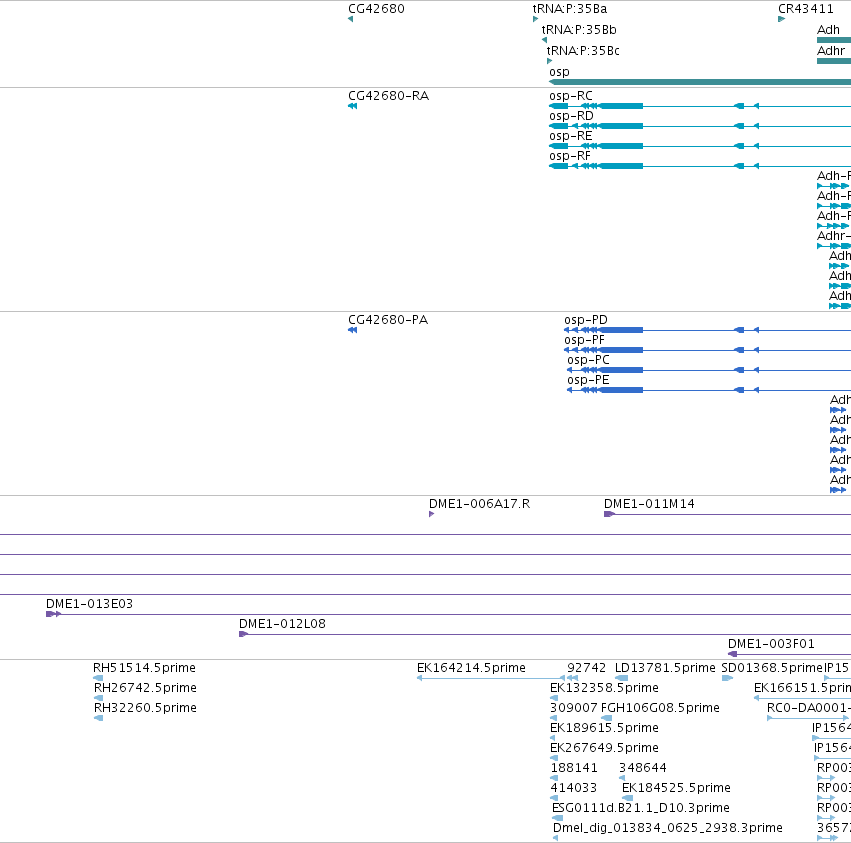Click the ESG0111d.B21.1_D10.3prime EST label
This screenshot has width=851, height=843.
(x=640, y=808)
